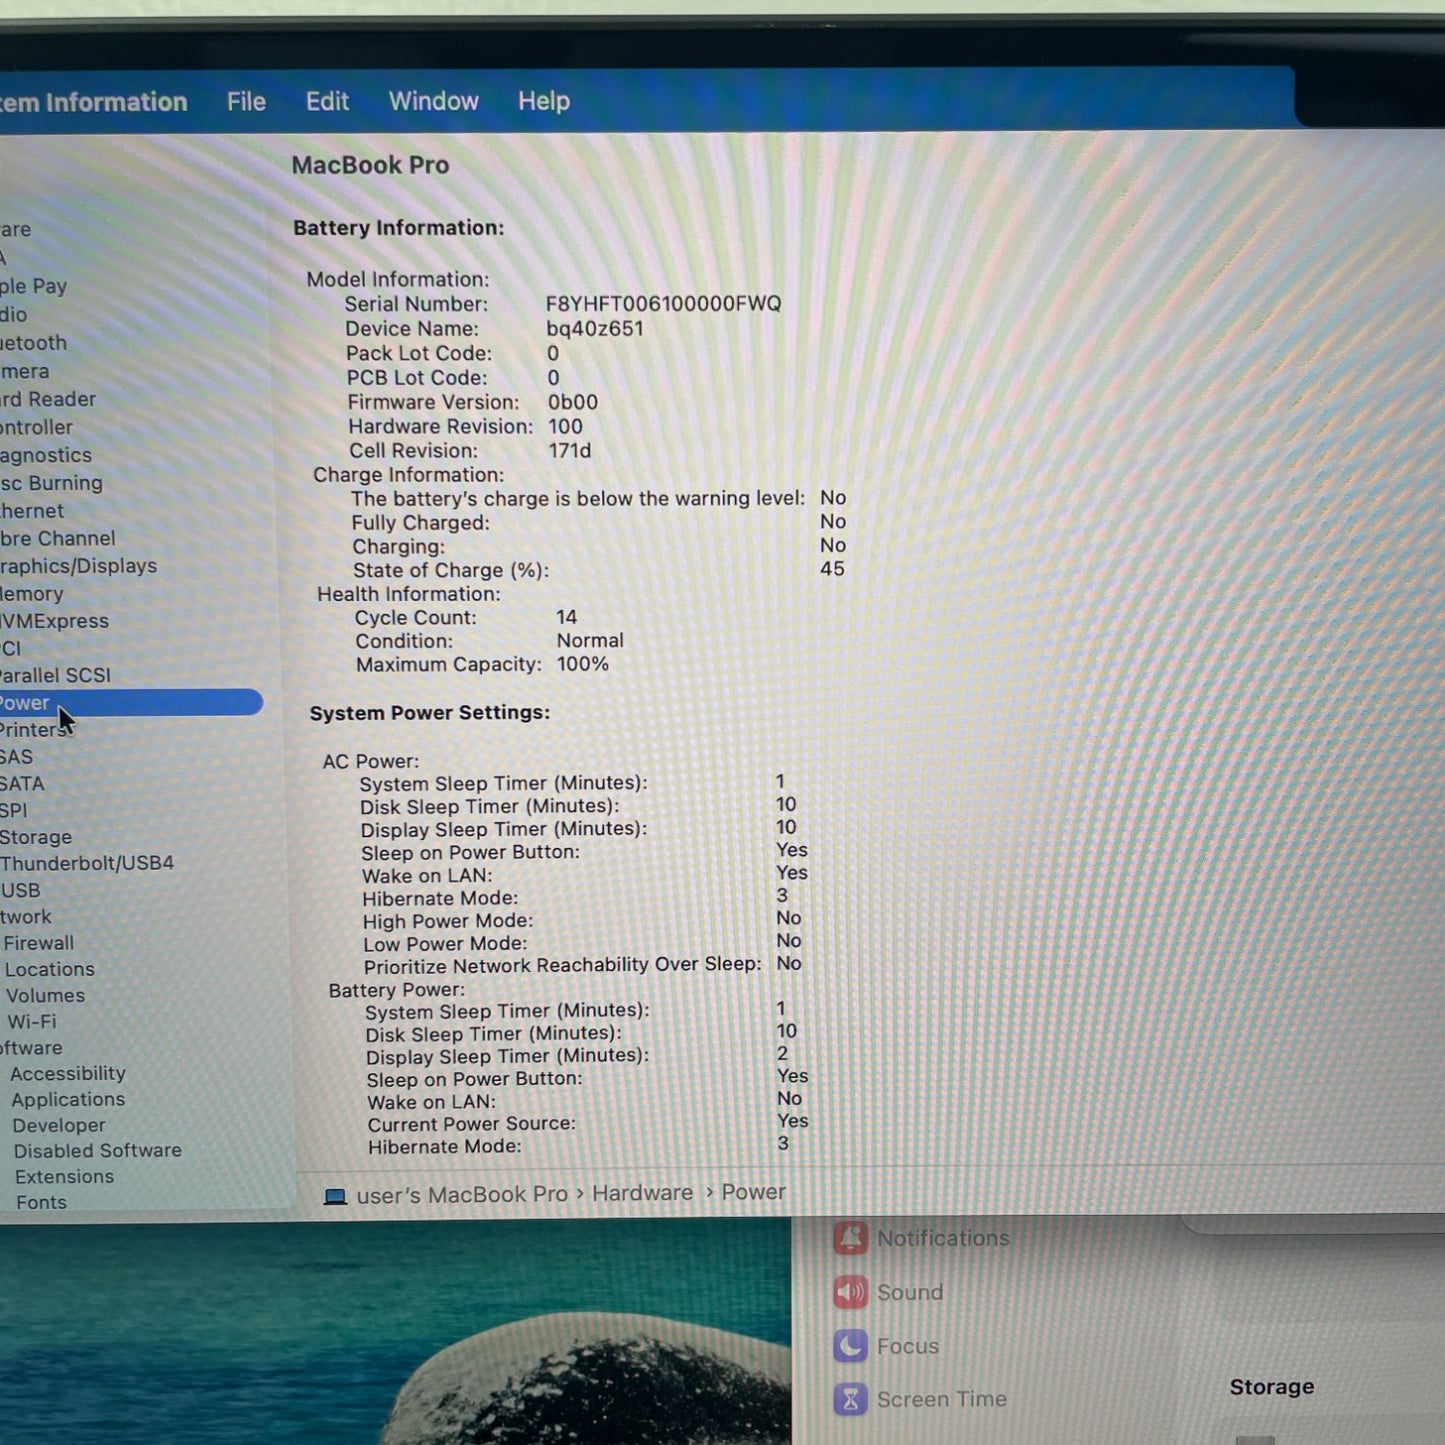This screenshot has width=1445, height=1445.
Task: Select USB in the sidebar
Action: pyautogui.click(x=21, y=890)
